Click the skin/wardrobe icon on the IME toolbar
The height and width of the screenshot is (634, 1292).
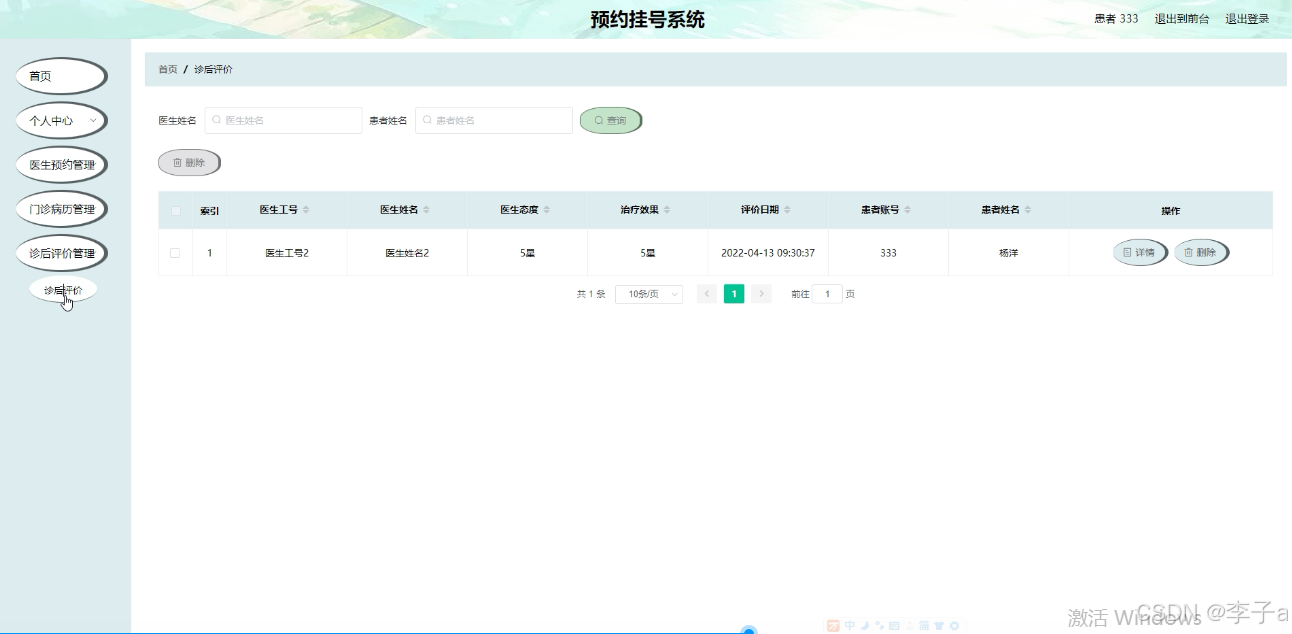pyautogui.click(x=939, y=625)
